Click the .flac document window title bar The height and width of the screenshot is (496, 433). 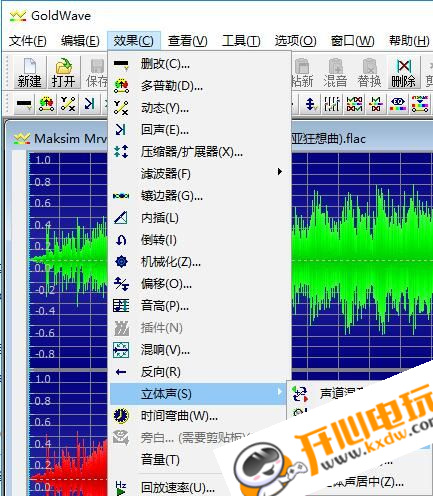click(x=220, y=138)
